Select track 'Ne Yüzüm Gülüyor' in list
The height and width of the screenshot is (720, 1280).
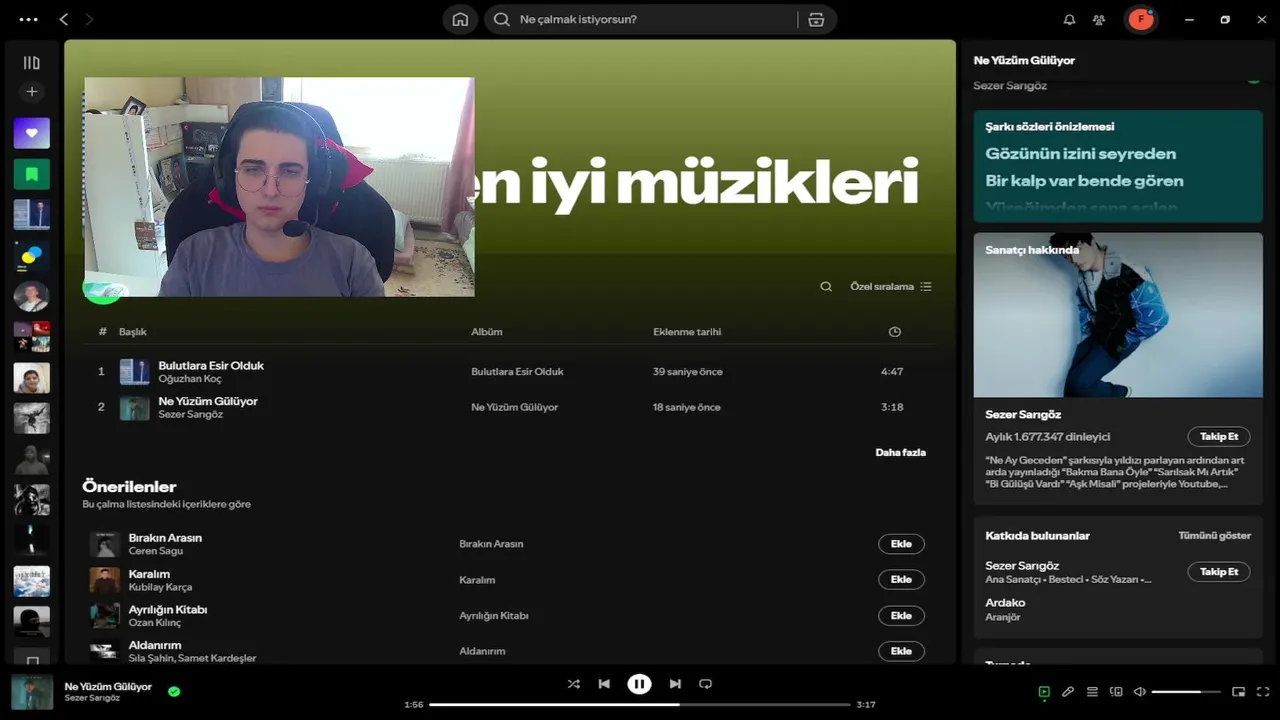tap(208, 401)
